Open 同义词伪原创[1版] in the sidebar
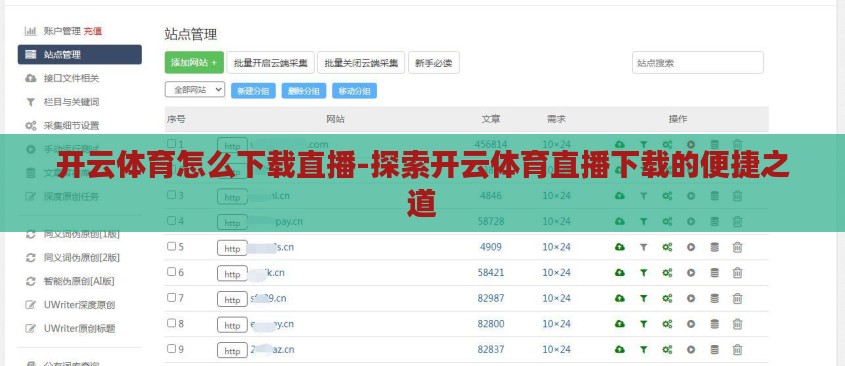 click(x=81, y=234)
